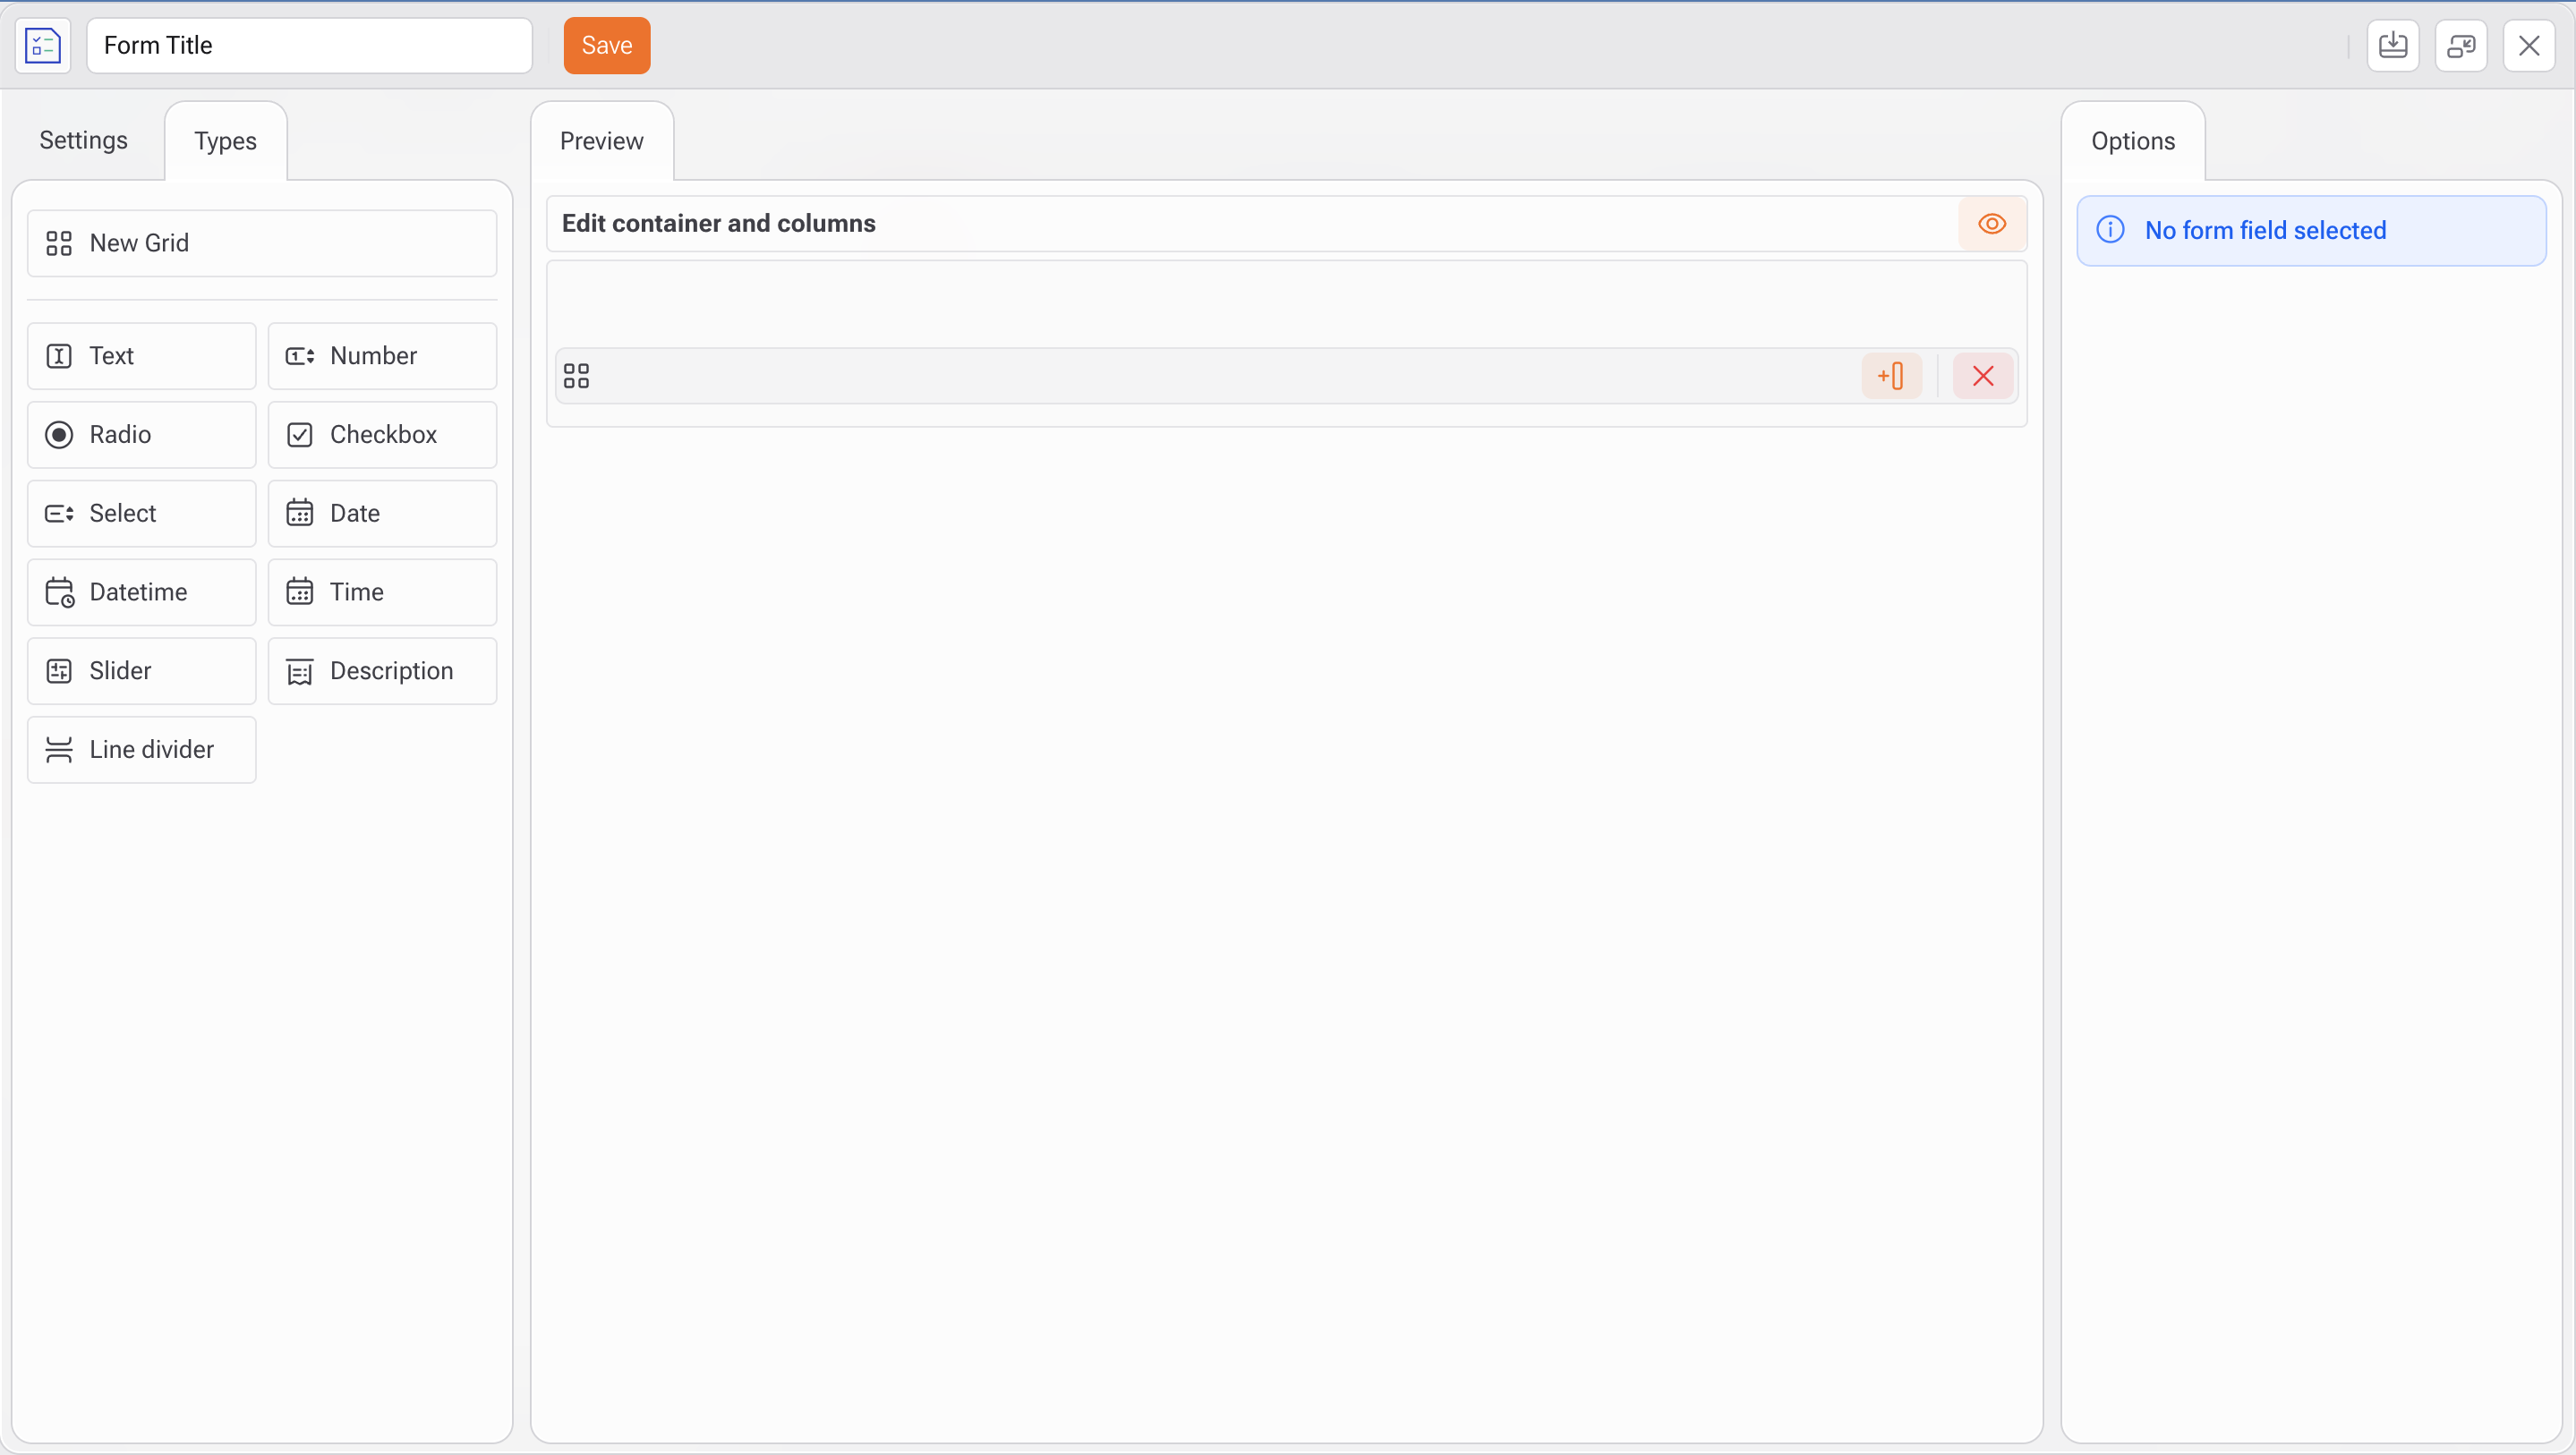Toggle the preview eye icon
This screenshot has height=1455, width=2576.
(x=1992, y=224)
